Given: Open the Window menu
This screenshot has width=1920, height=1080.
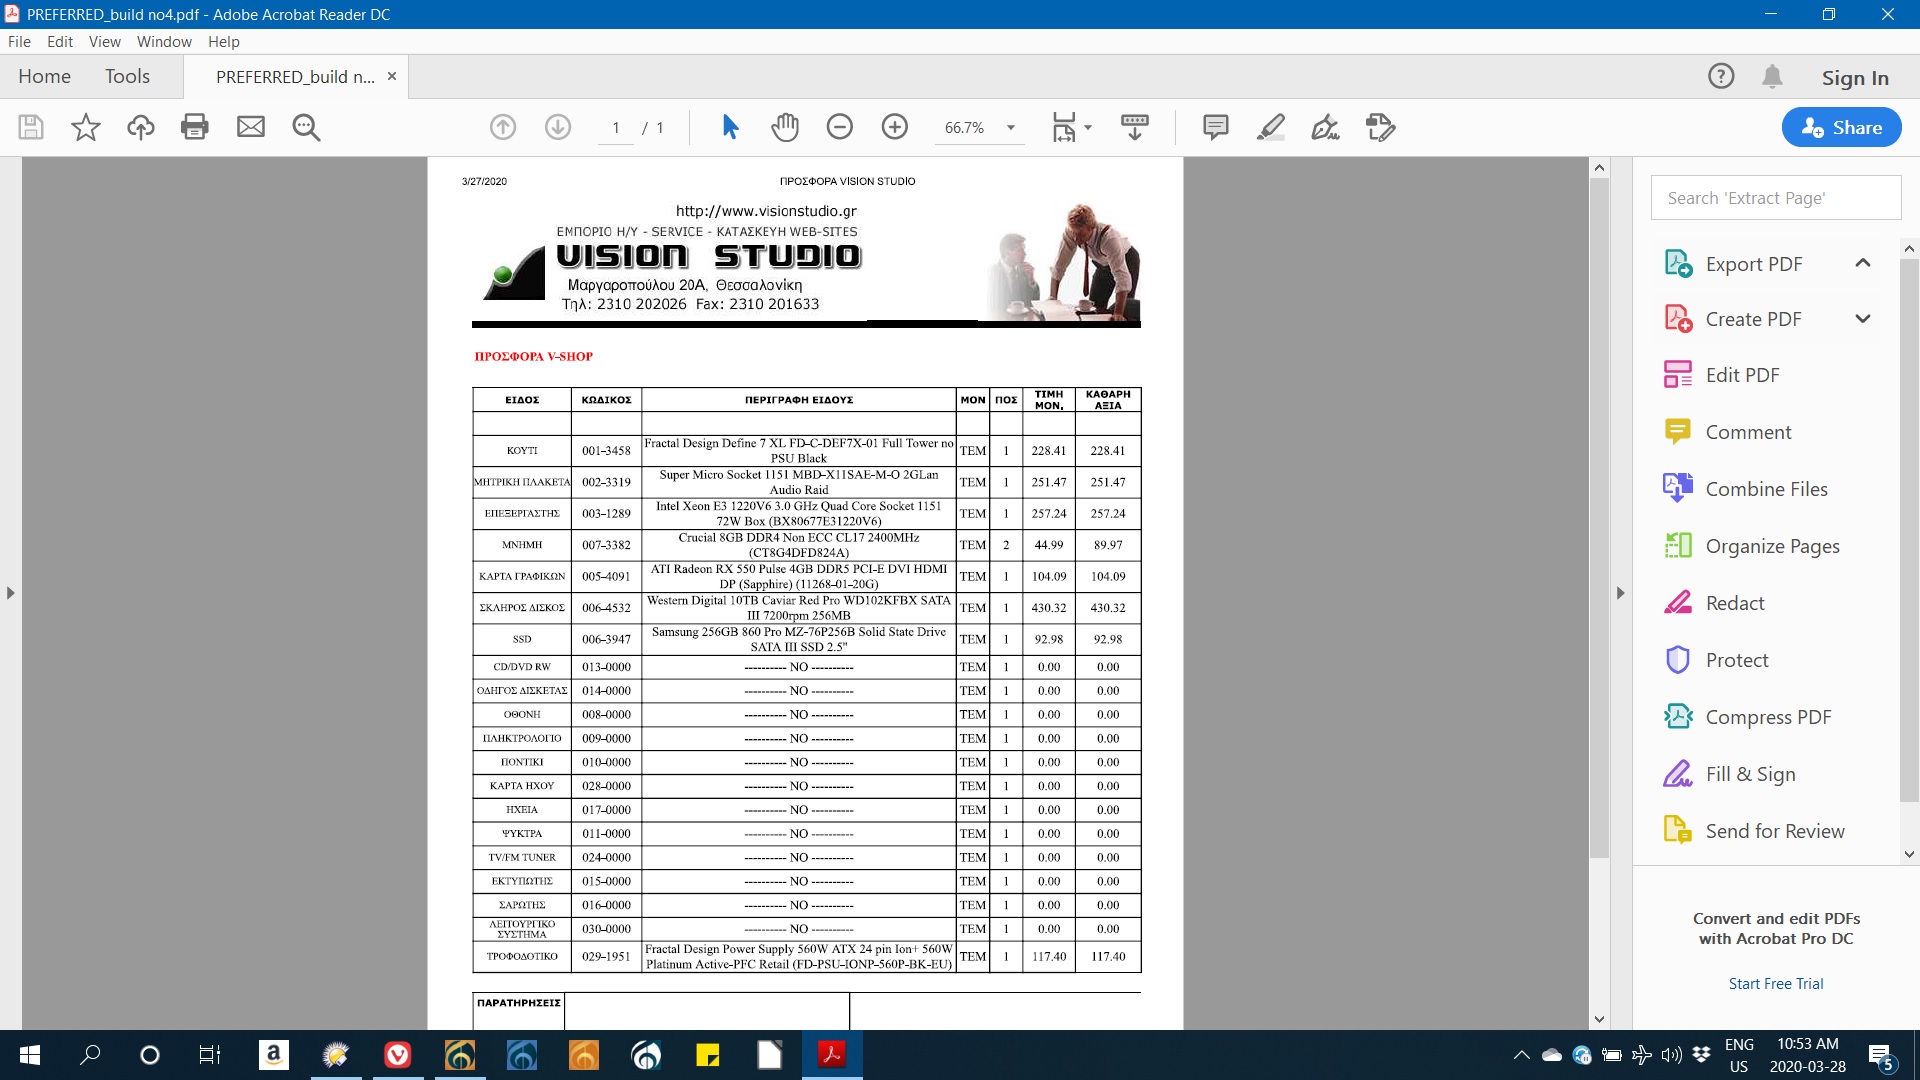Looking at the screenshot, I should (x=164, y=41).
